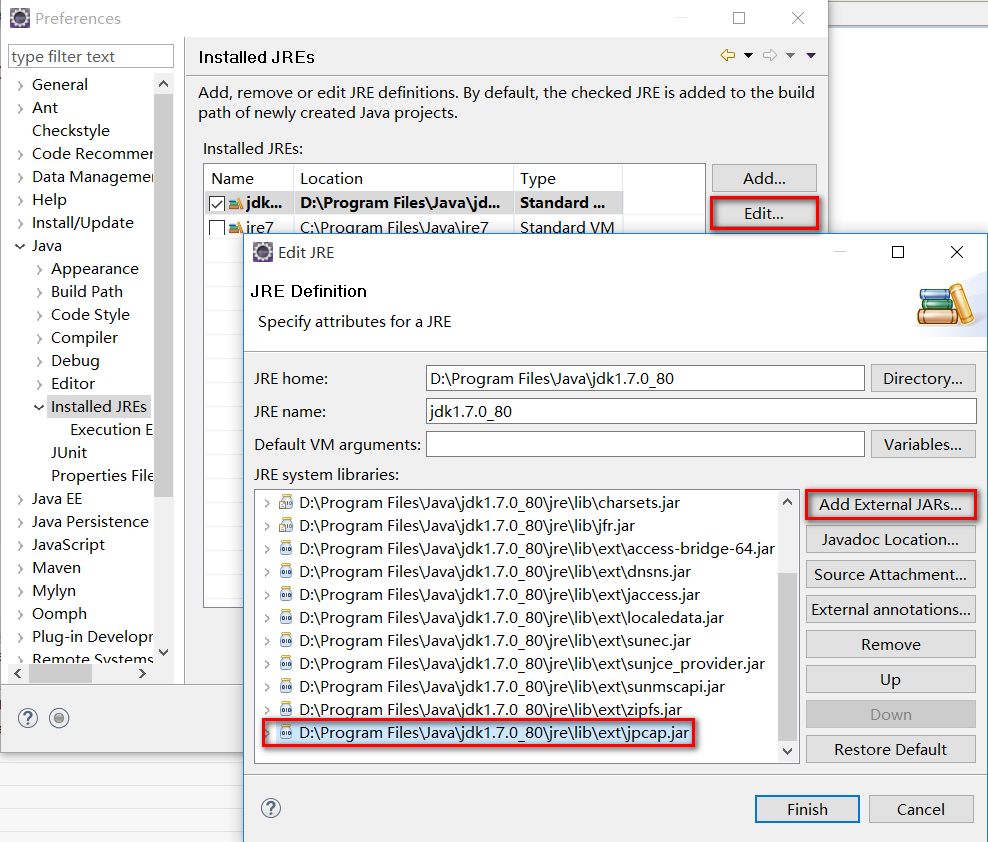Expand the jfr.jar library entry
The image size is (988, 842).
[x=267, y=526]
